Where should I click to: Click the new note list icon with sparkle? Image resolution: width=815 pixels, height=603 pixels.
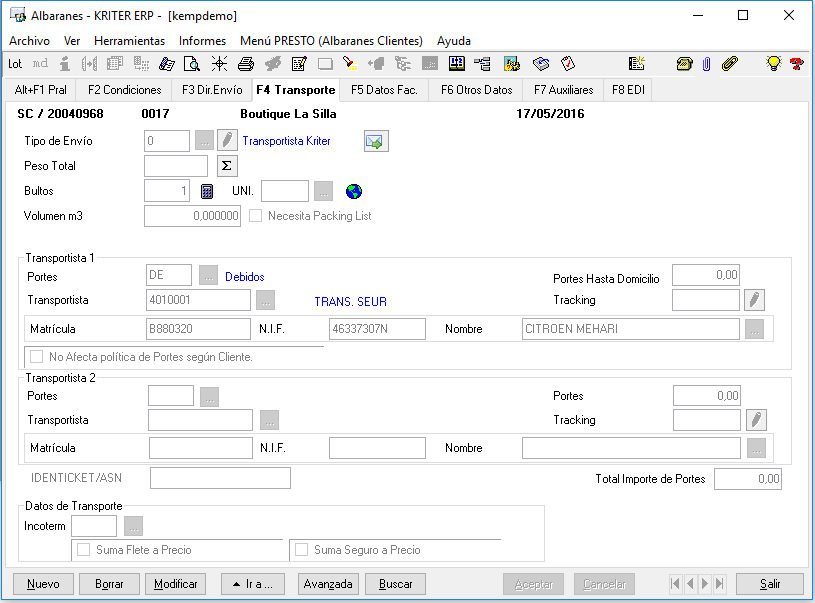636,64
